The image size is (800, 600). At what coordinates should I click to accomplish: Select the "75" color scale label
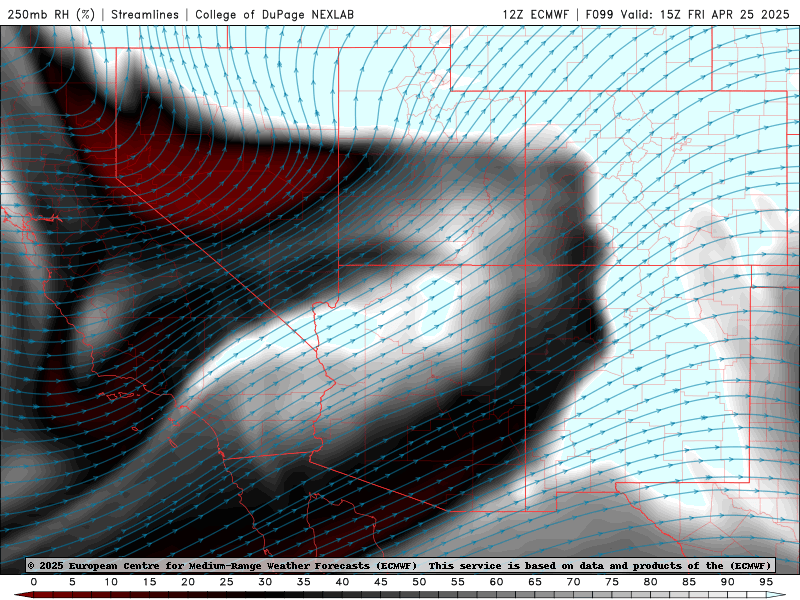click(612, 582)
